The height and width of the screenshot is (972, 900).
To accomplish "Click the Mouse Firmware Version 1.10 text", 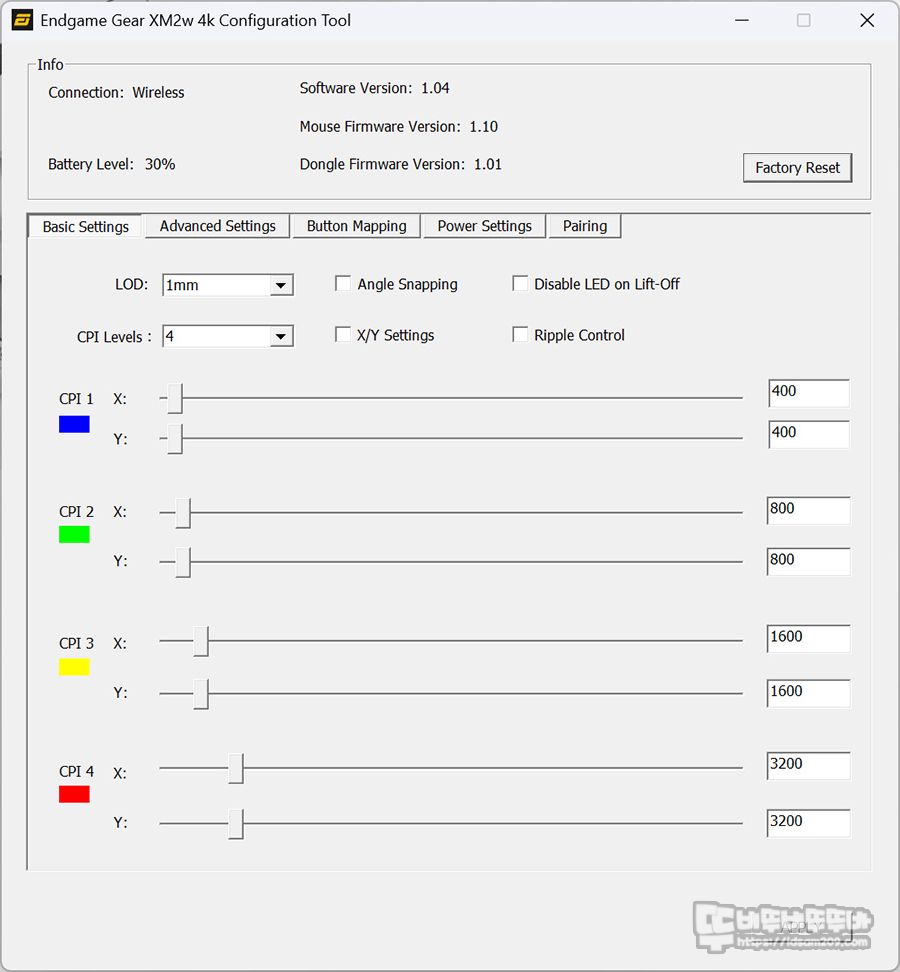I will 399,126.
